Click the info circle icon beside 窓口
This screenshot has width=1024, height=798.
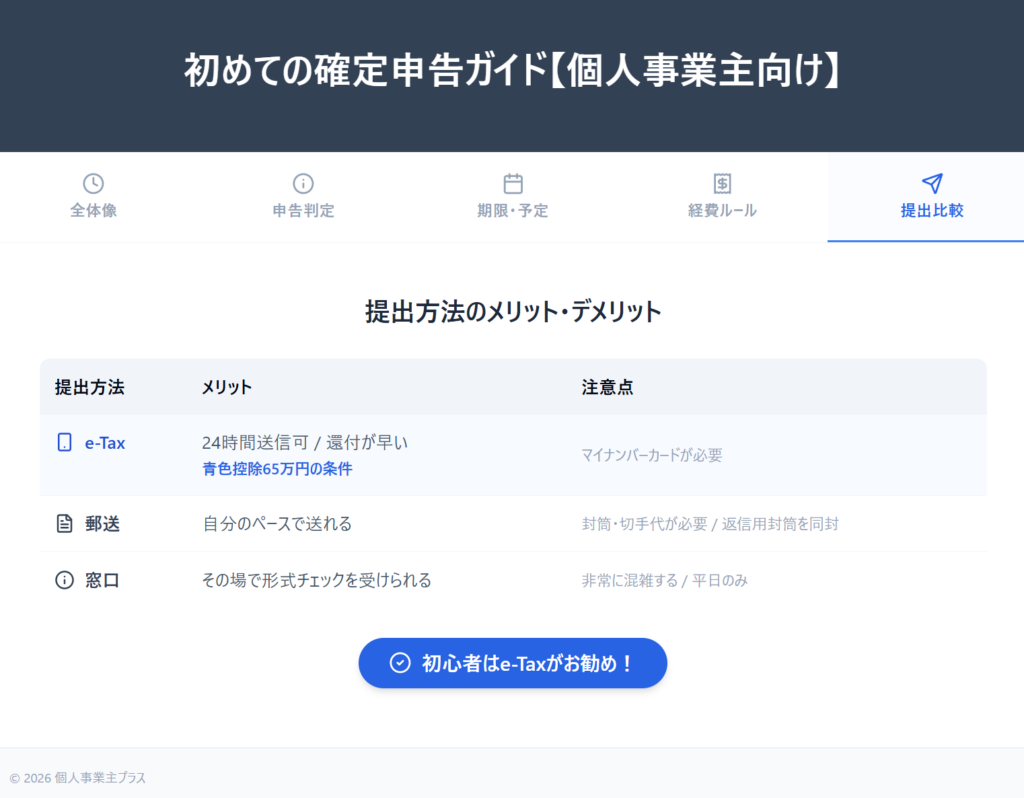point(62,579)
